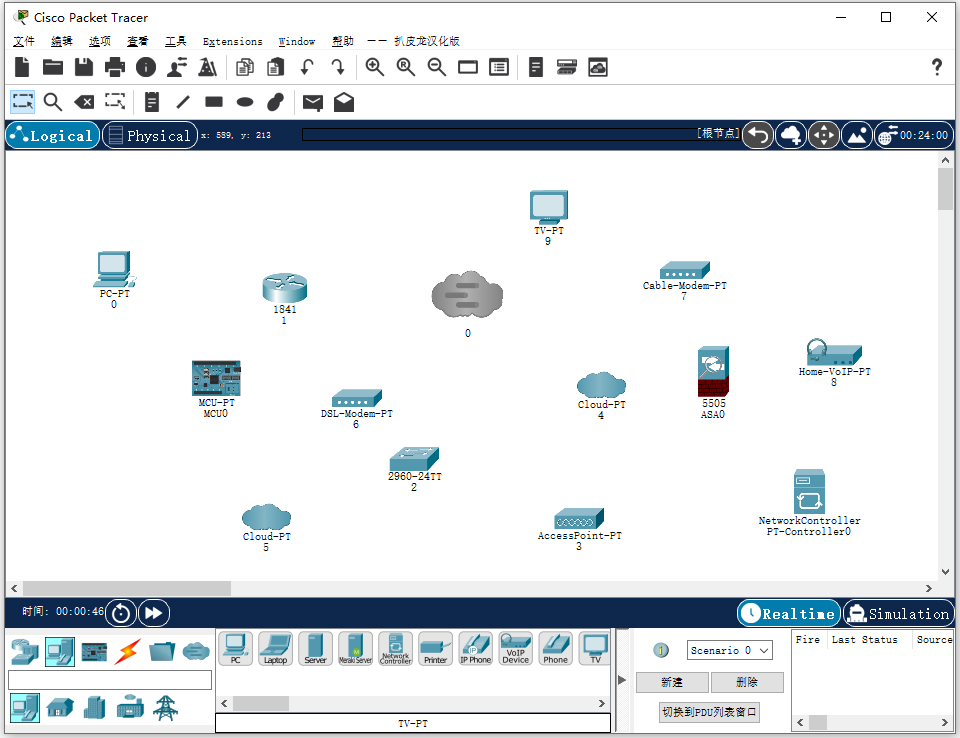Select the TV-PT end device icon
Image resolution: width=960 pixels, height=738 pixels.
tap(595, 649)
